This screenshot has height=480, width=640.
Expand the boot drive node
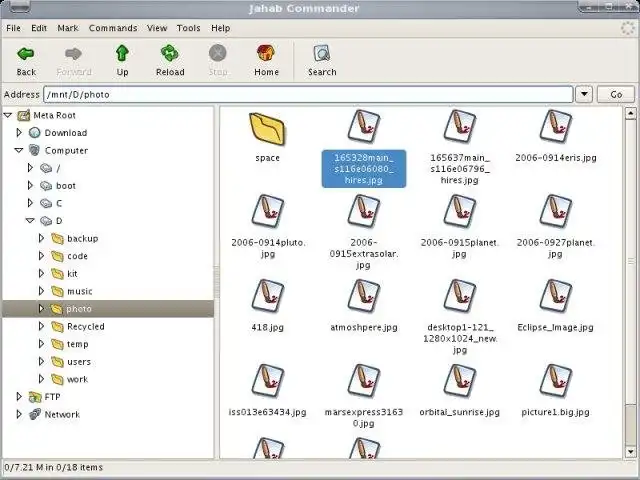30,185
